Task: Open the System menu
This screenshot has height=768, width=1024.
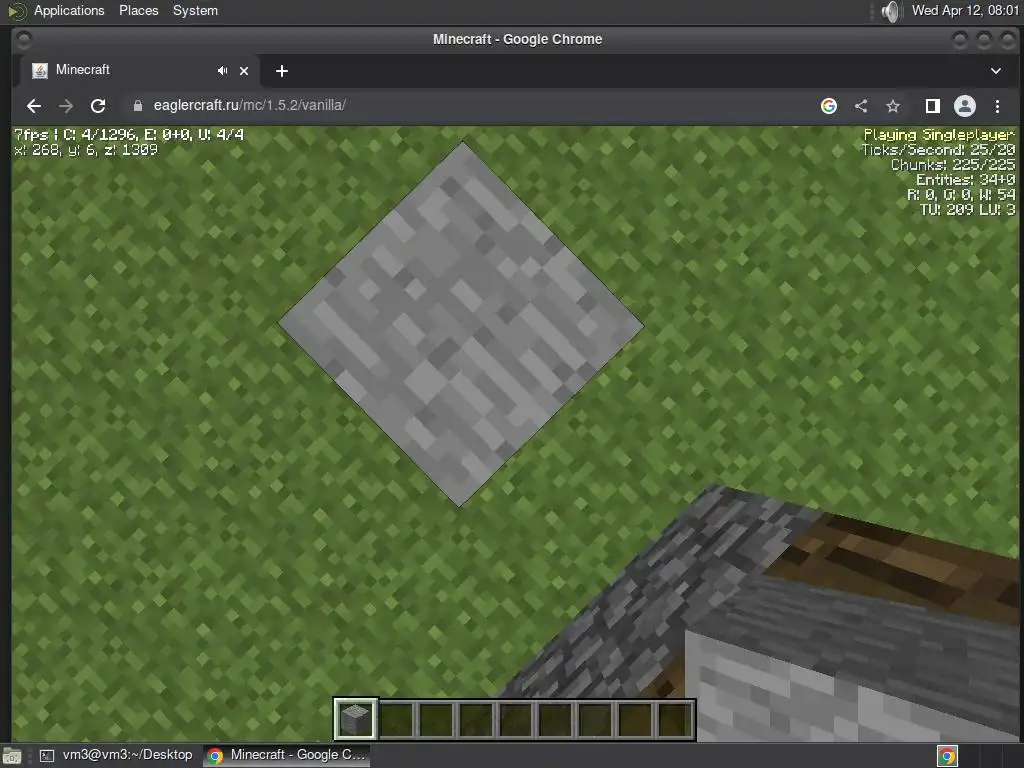Action: [195, 10]
